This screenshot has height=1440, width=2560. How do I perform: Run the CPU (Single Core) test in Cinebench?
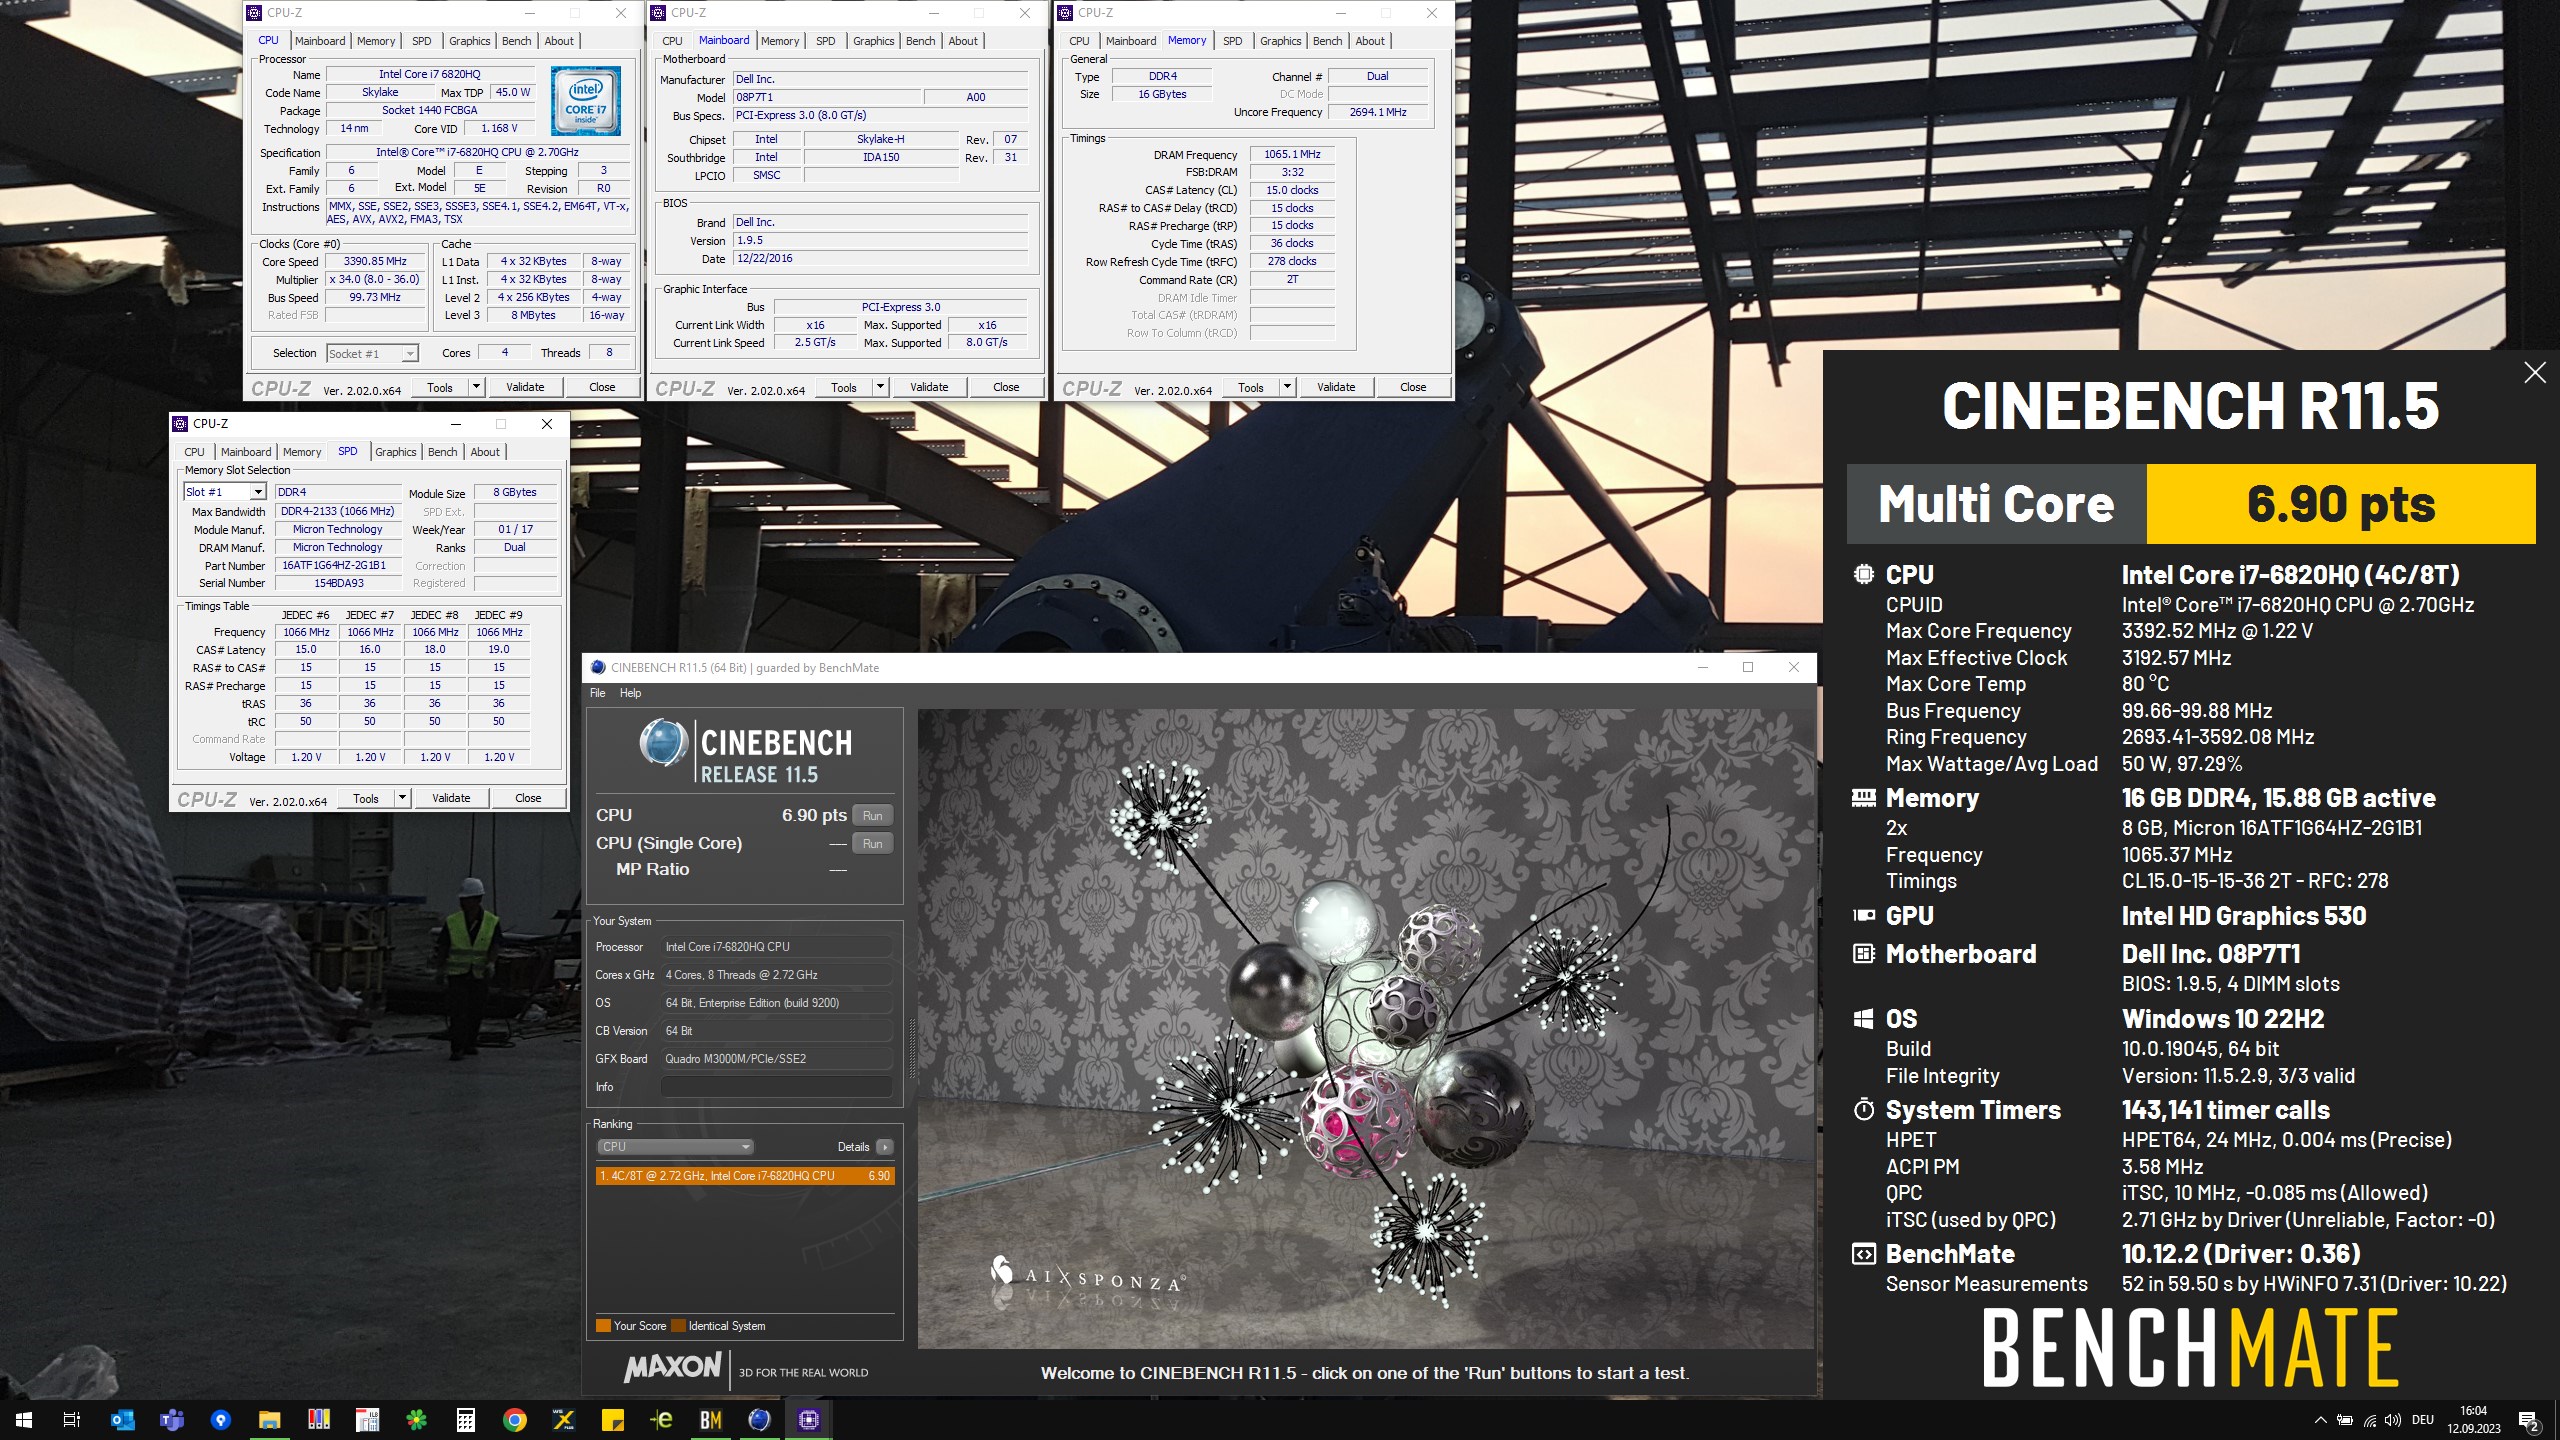873,844
